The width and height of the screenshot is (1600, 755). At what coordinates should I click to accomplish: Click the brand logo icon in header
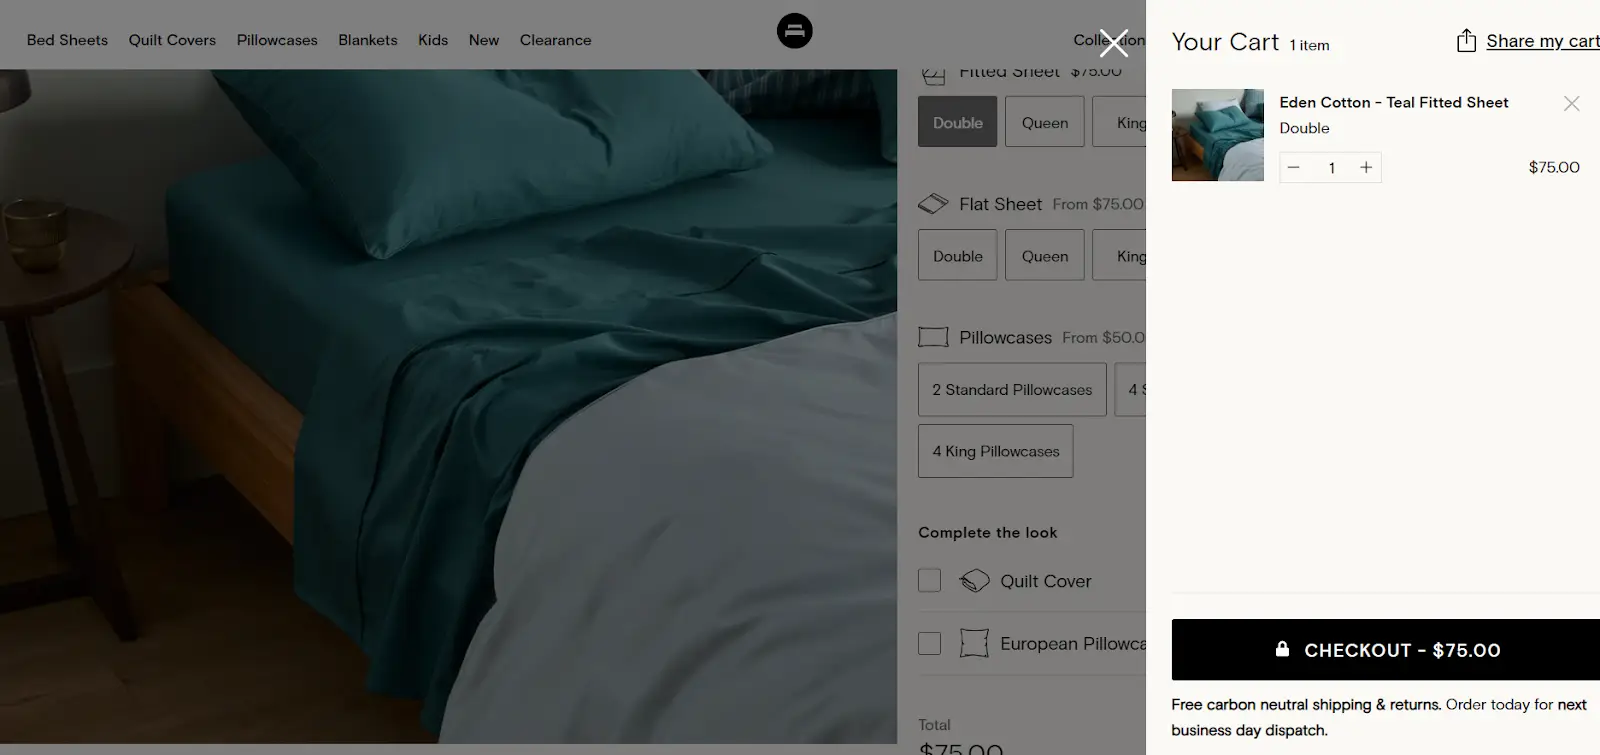tap(794, 31)
